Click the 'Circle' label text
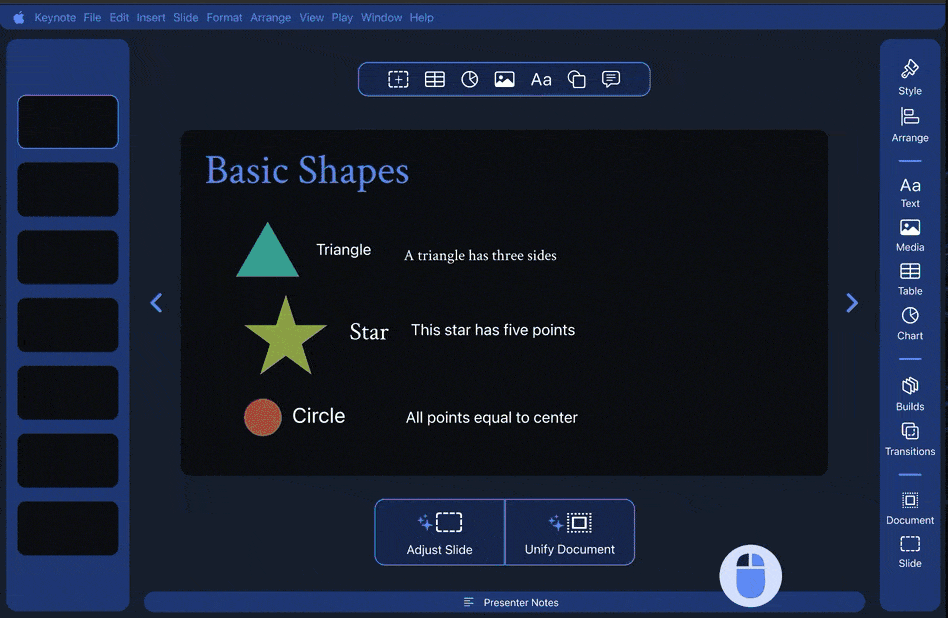948x618 pixels. coord(319,416)
